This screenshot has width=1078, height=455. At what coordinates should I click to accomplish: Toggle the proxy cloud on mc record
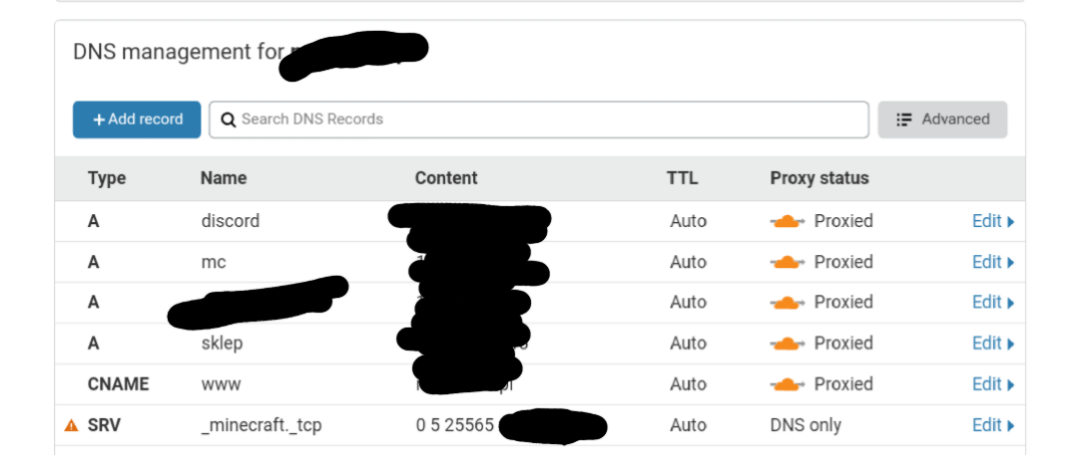tap(788, 262)
